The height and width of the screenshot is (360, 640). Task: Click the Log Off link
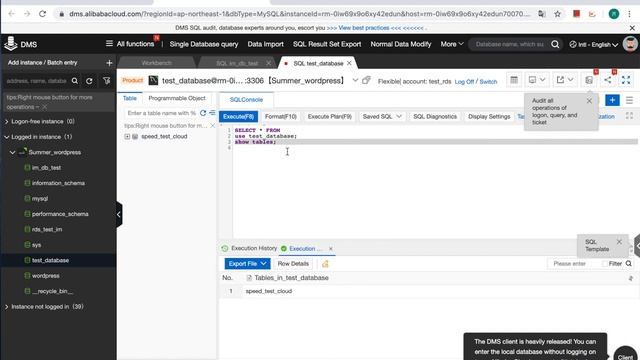click(464, 82)
